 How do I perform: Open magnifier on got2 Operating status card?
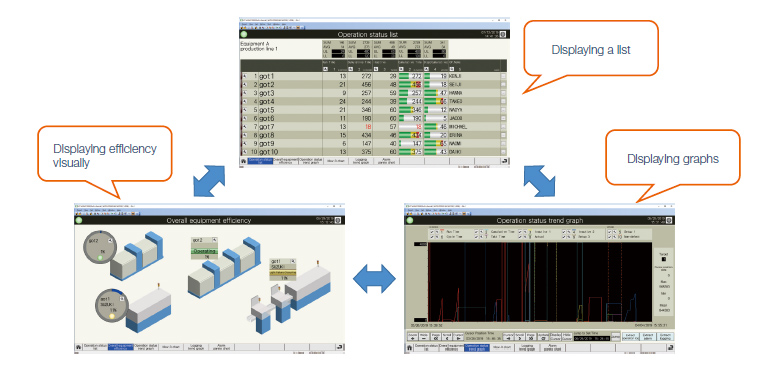pyautogui.click(x=214, y=240)
